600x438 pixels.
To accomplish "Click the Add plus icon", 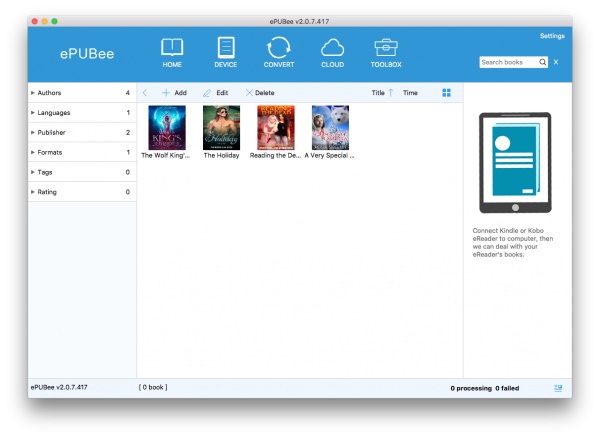I will (x=166, y=93).
